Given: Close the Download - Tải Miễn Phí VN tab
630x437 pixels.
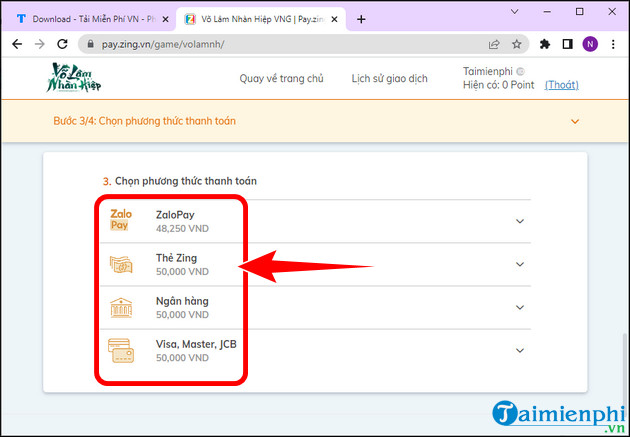Looking at the screenshot, I should tap(165, 19).
